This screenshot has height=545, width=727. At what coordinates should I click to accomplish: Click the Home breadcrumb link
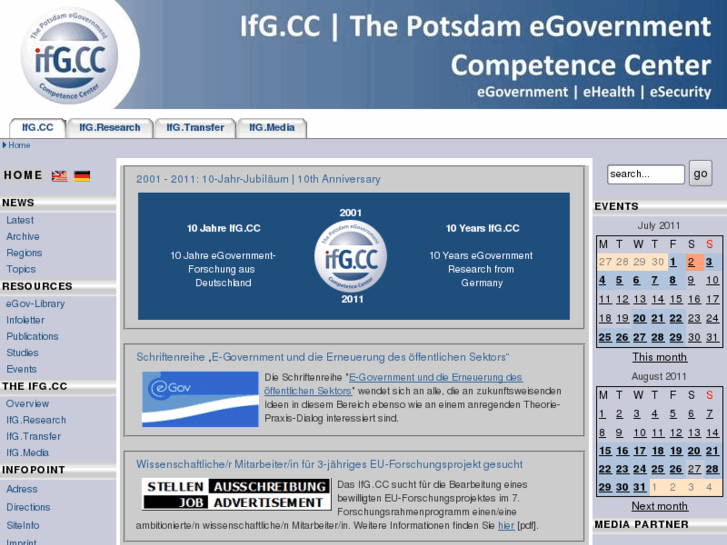19,145
